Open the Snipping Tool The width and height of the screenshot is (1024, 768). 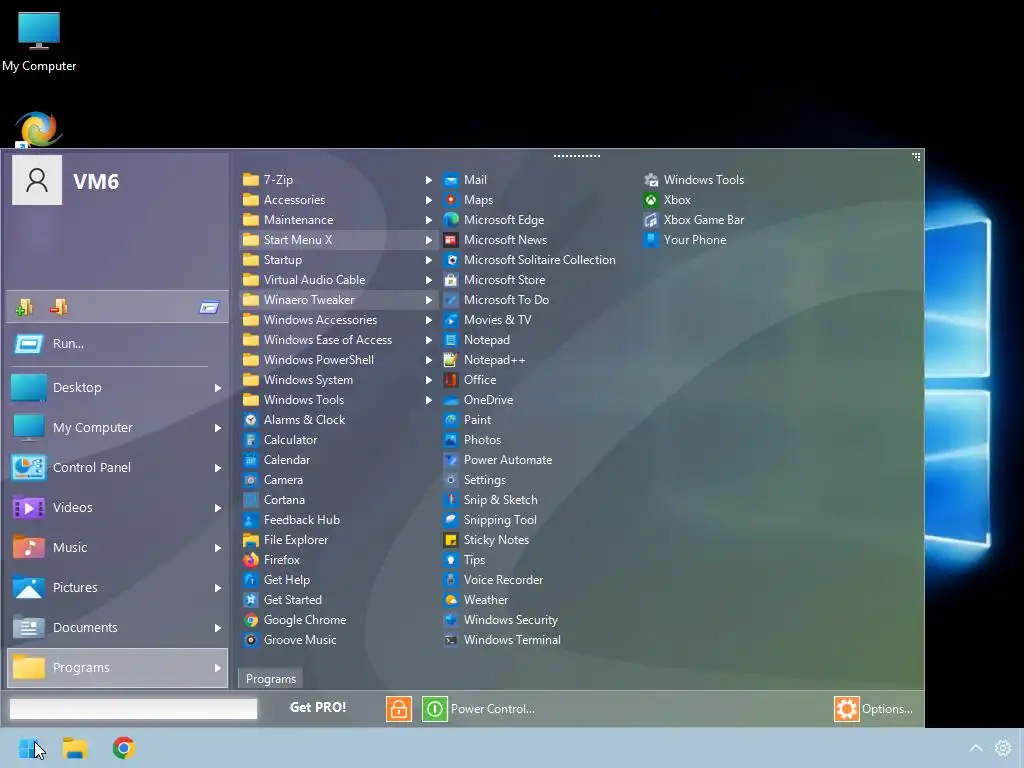click(x=490, y=520)
